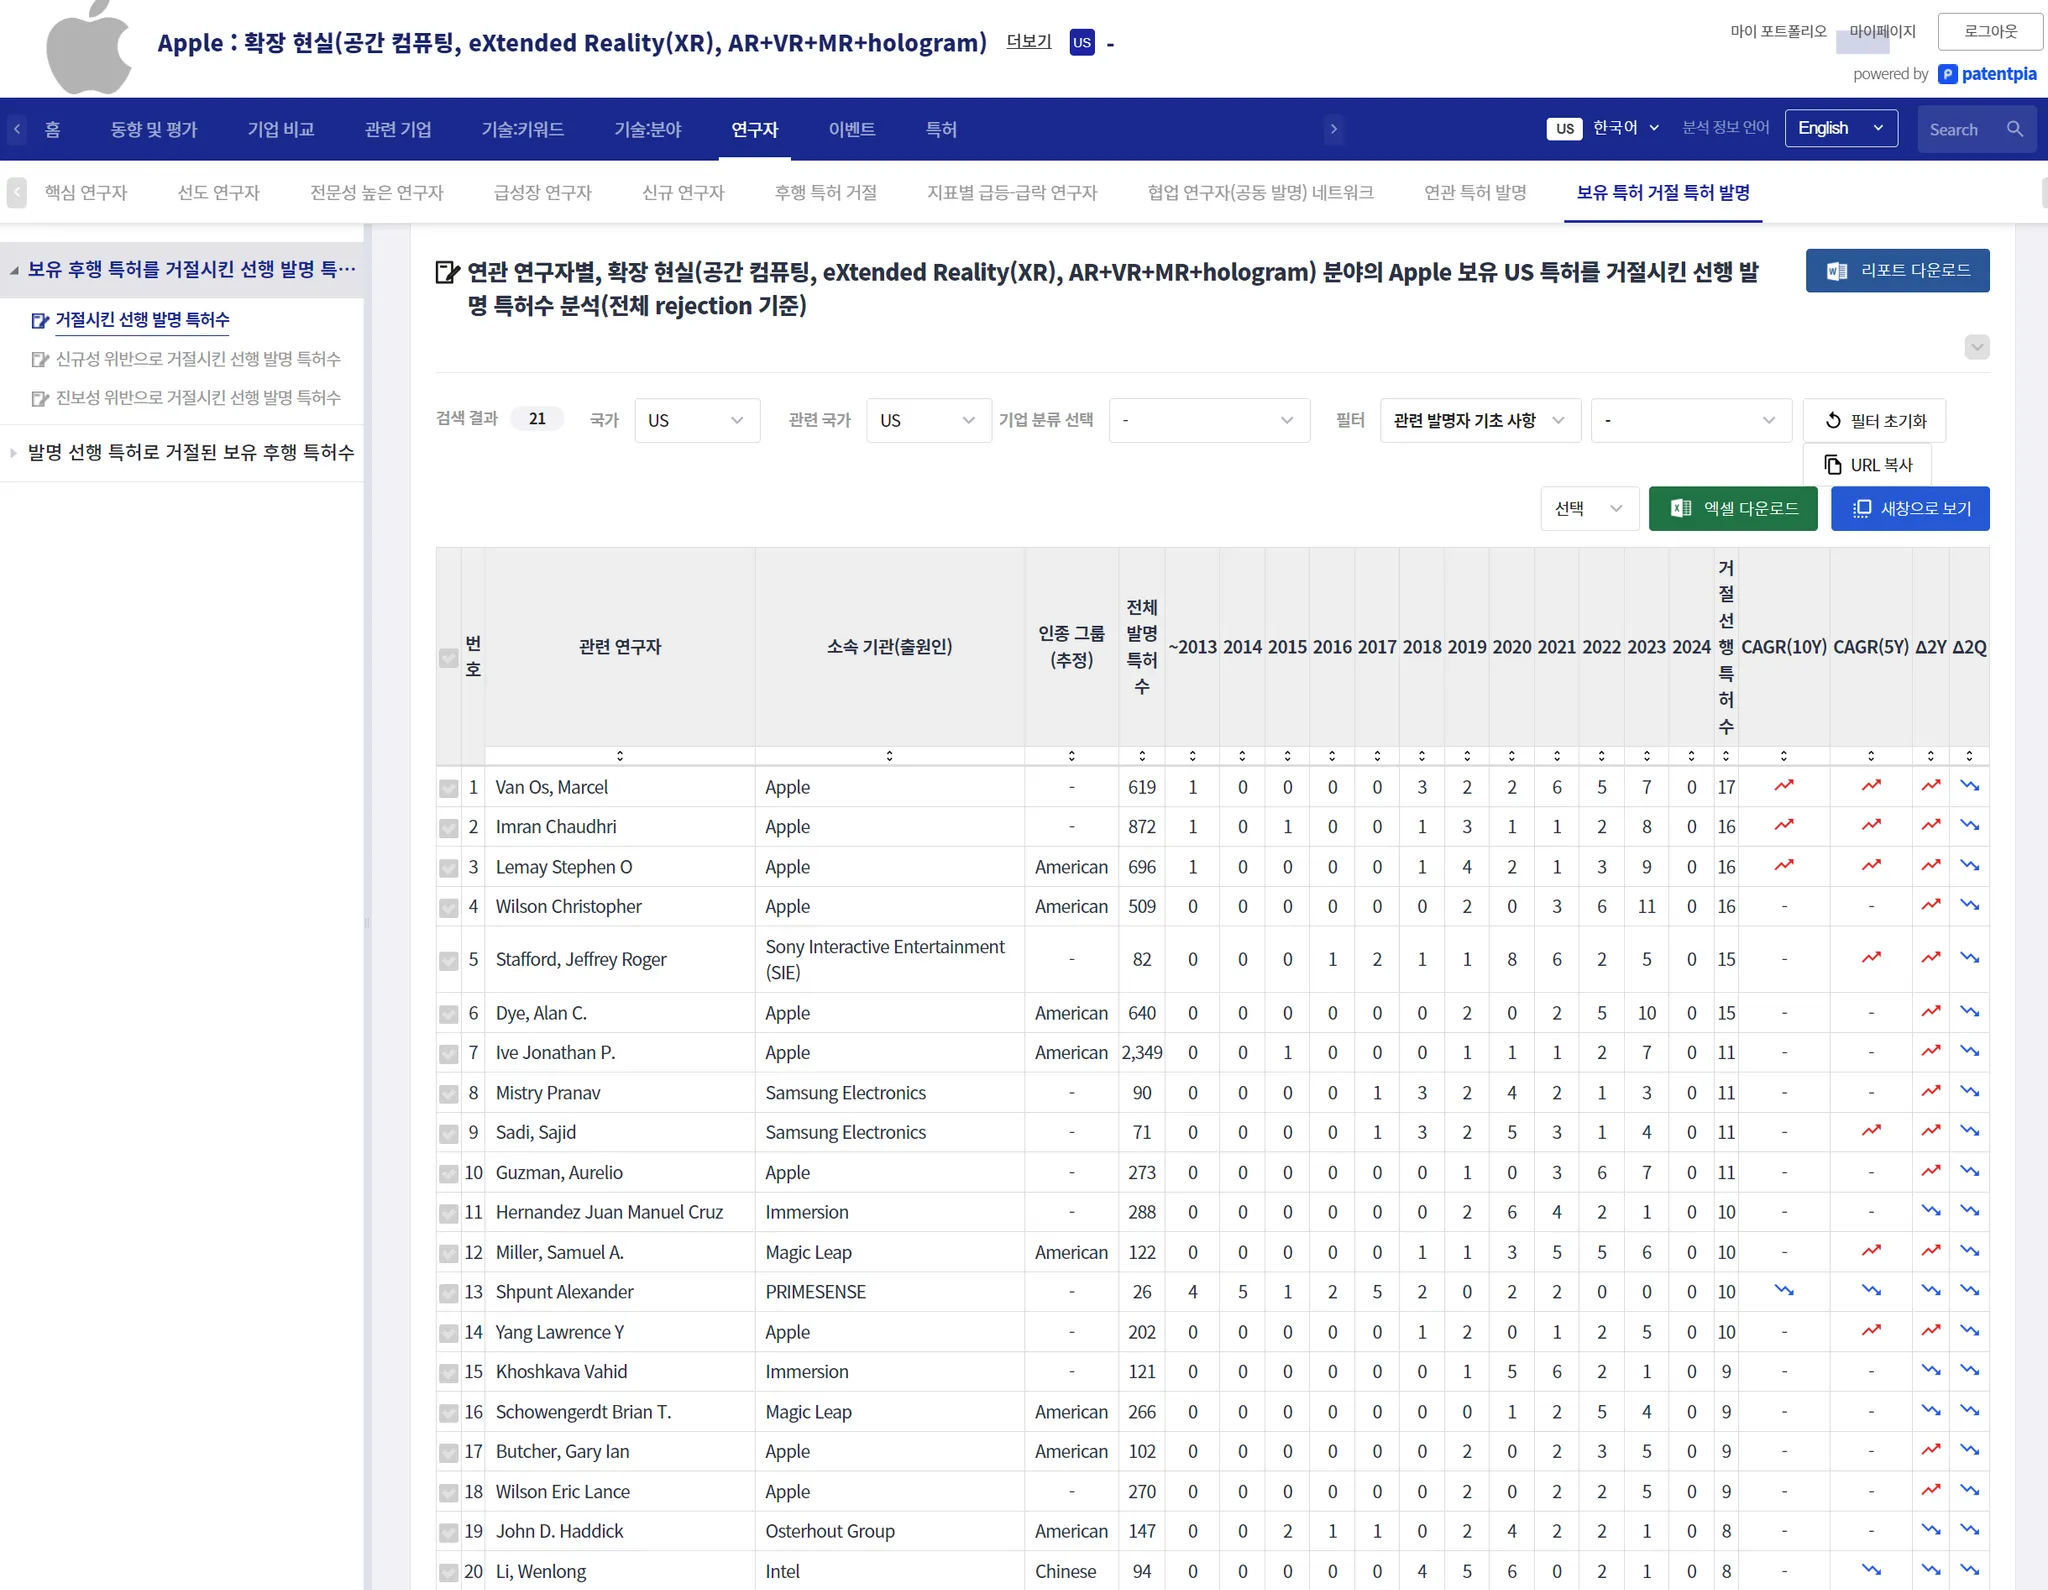This screenshot has width=2048, height=1590.
Task: Open the 관련 발명자 기초 사항 filter dropdown
Action: [x=1479, y=421]
